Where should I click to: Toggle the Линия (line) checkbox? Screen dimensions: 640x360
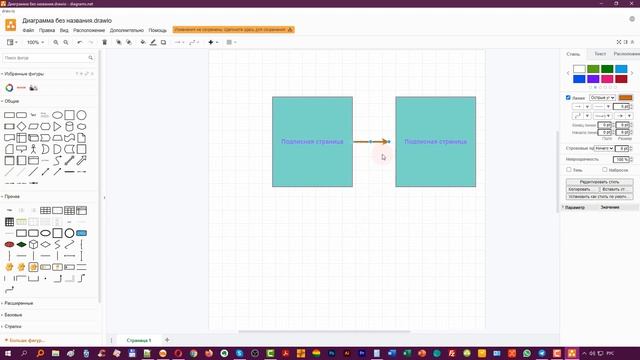click(x=568, y=98)
